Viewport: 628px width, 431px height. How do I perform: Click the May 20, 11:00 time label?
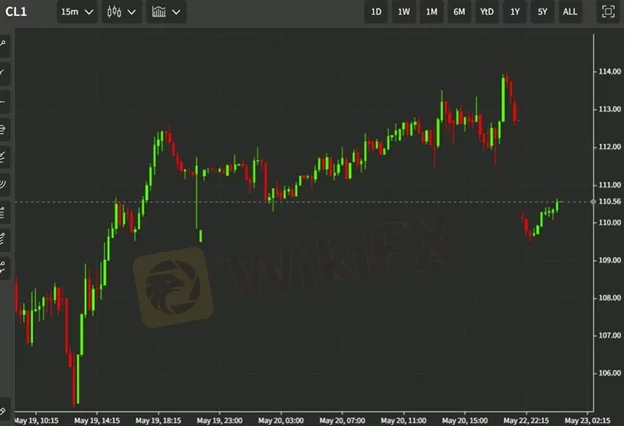tap(403, 421)
